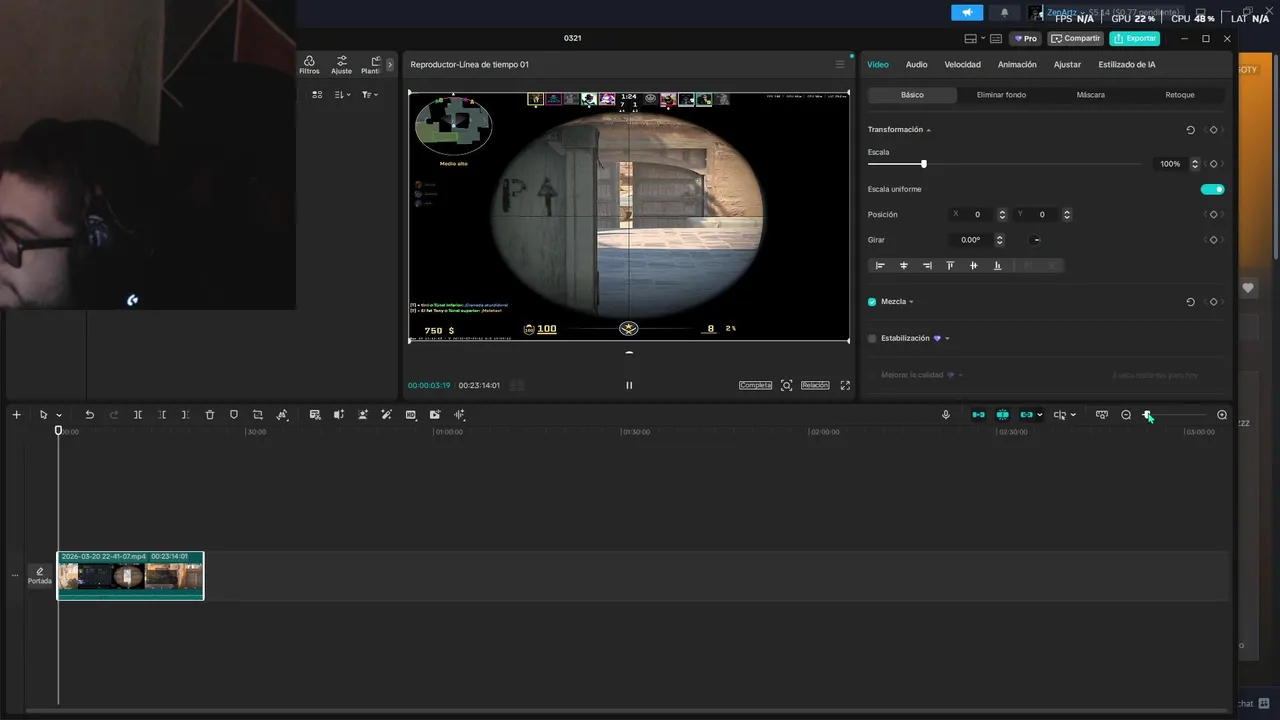Switch to the Audio tab
The width and height of the screenshot is (1280, 720).
(917, 64)
